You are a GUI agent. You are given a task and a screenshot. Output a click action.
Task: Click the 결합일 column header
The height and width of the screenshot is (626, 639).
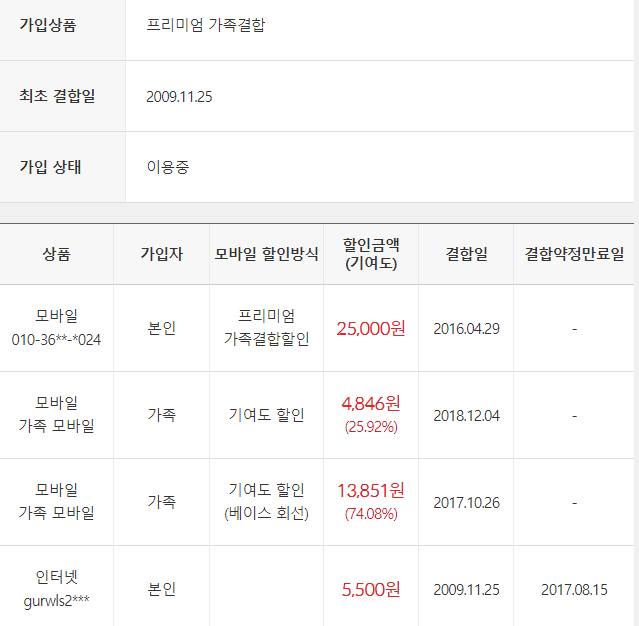click(466, 254)
